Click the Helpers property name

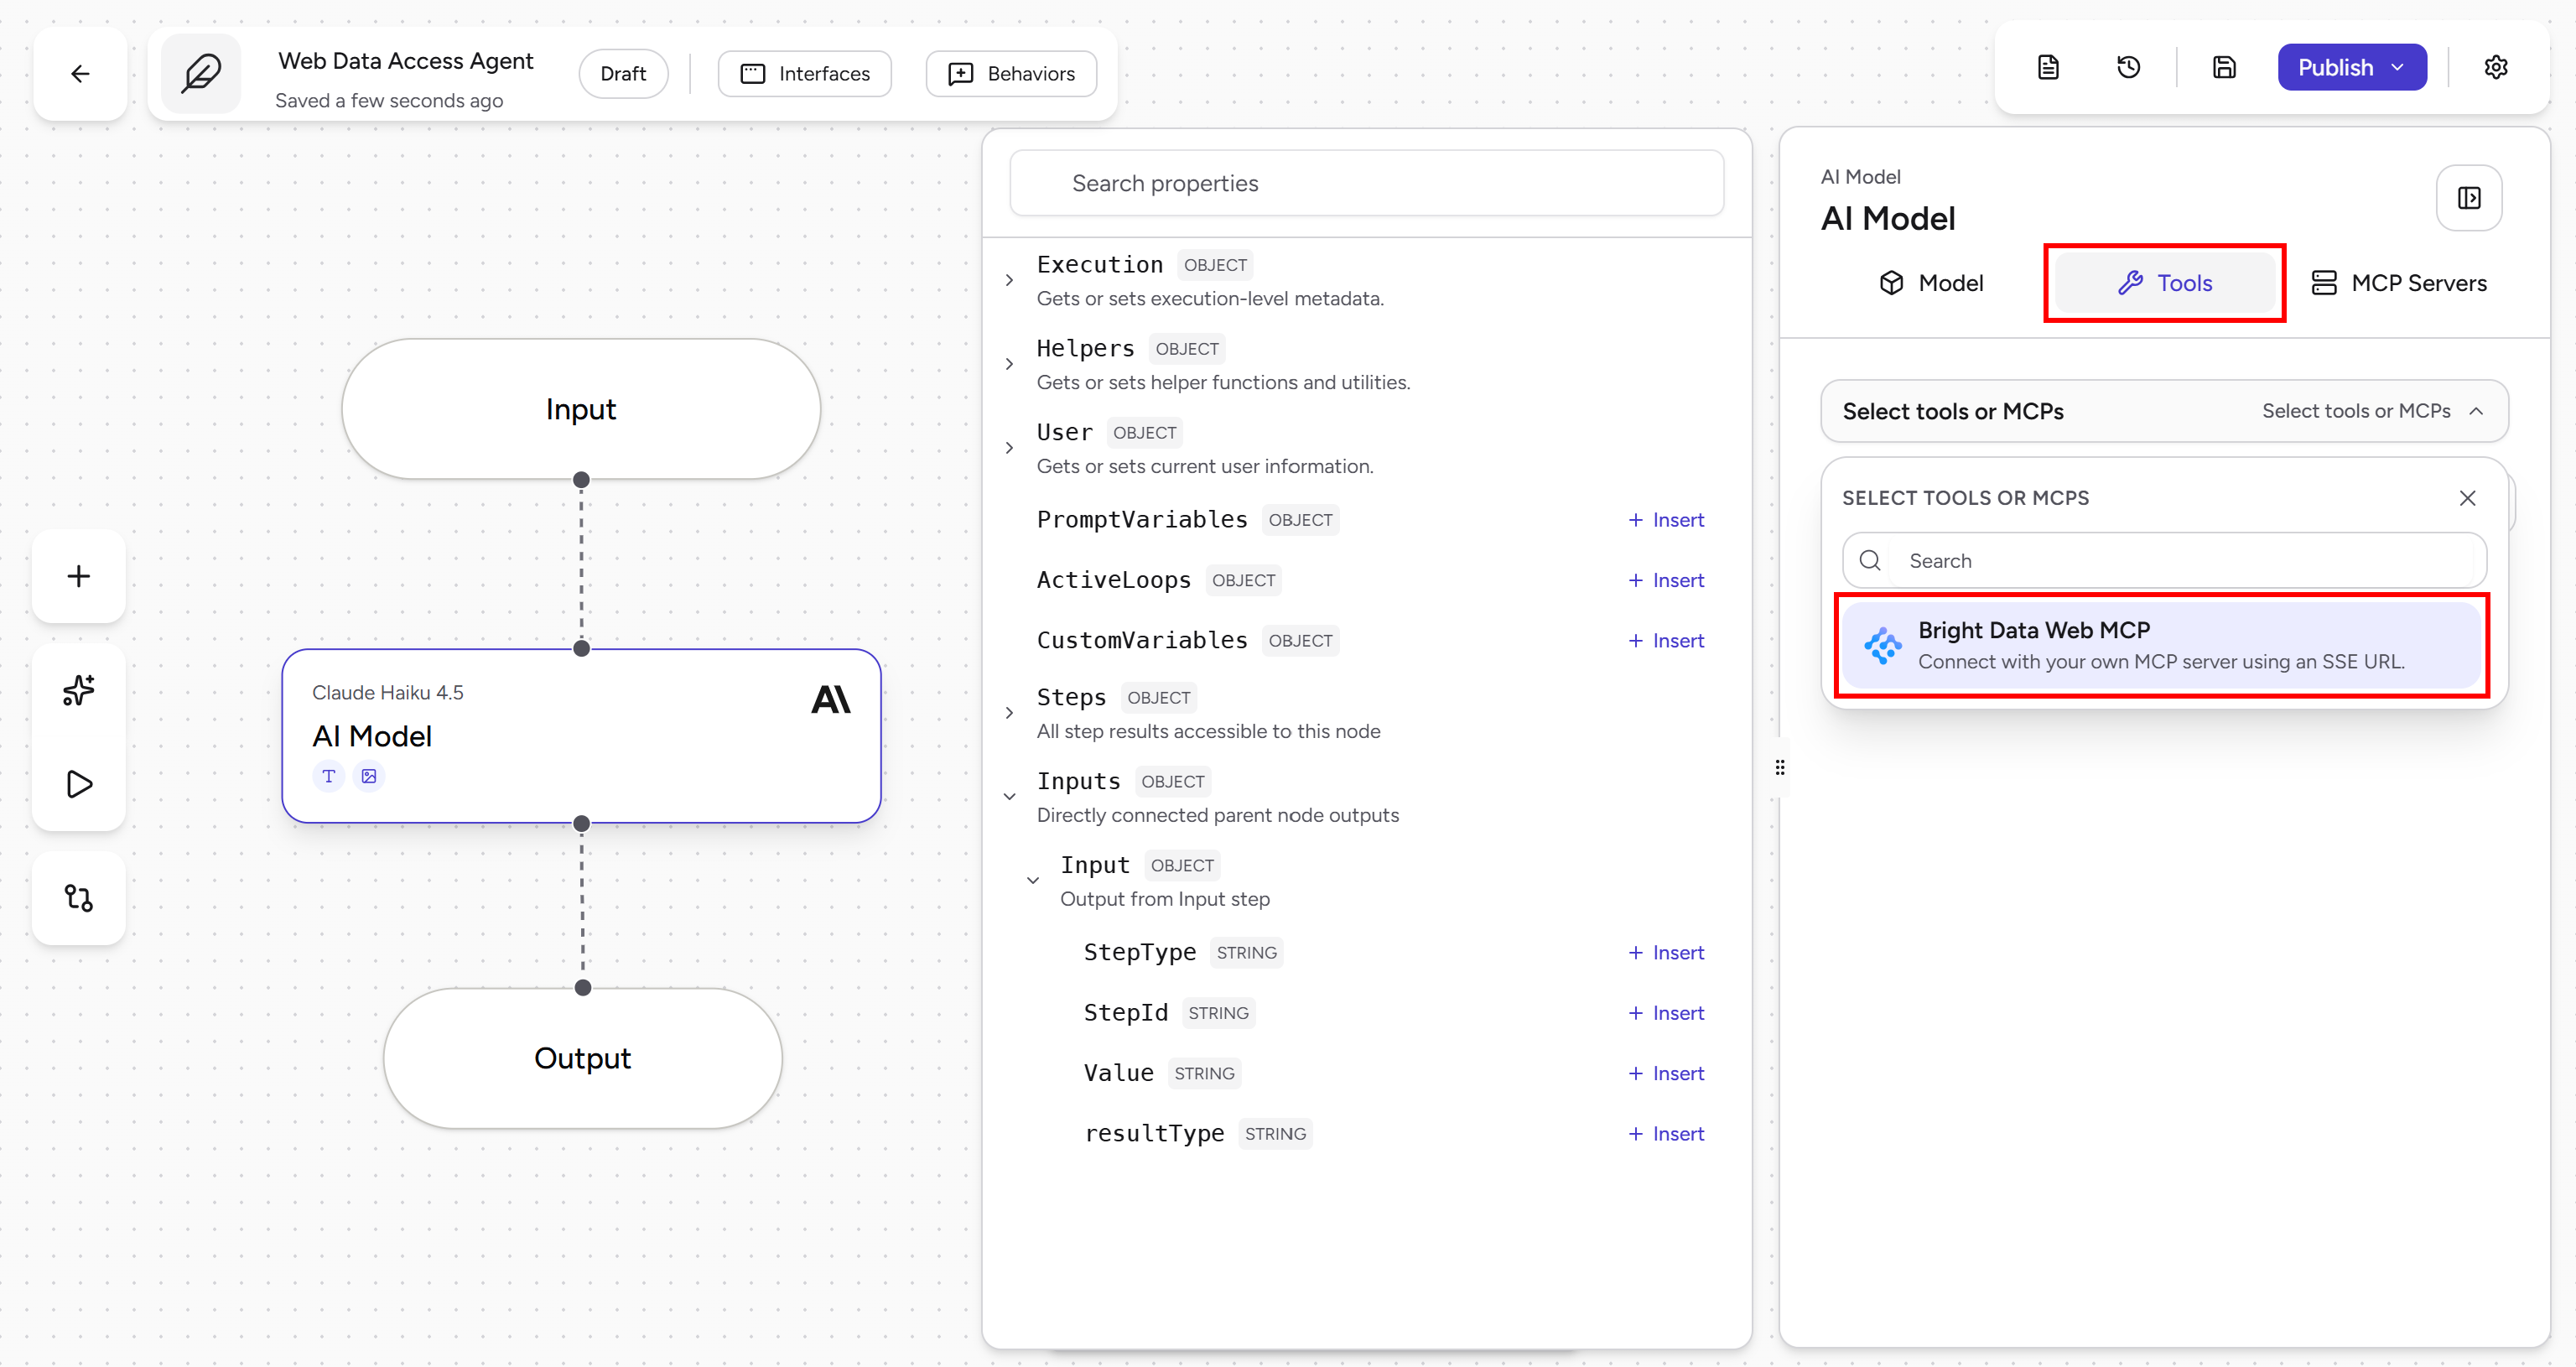(x=1085, y=348)
